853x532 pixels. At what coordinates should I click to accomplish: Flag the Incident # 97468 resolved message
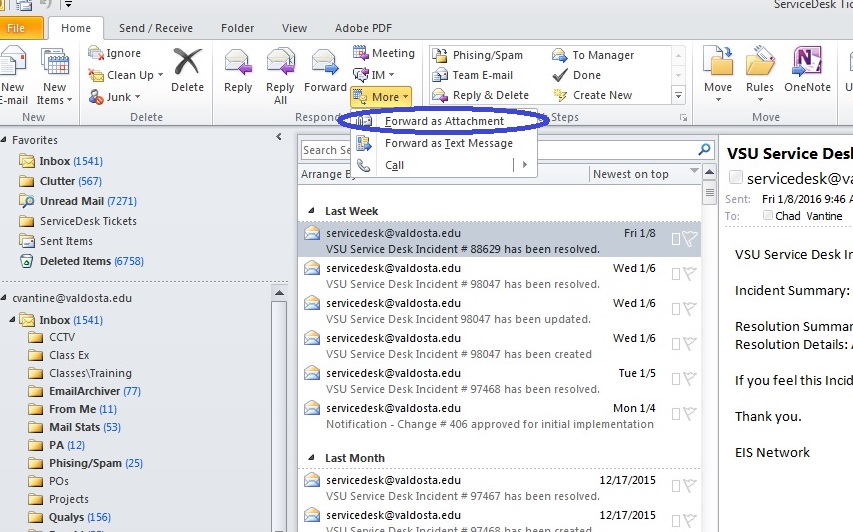click(690, 379)
